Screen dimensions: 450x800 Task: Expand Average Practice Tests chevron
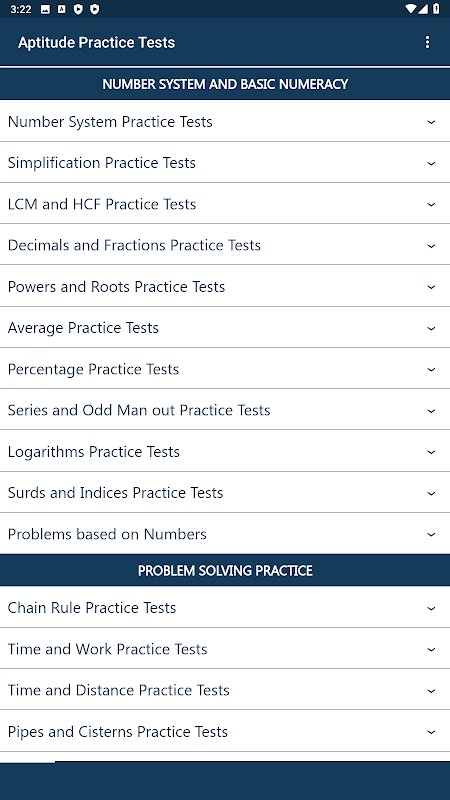pyautogui.click(x=431, y=328)
